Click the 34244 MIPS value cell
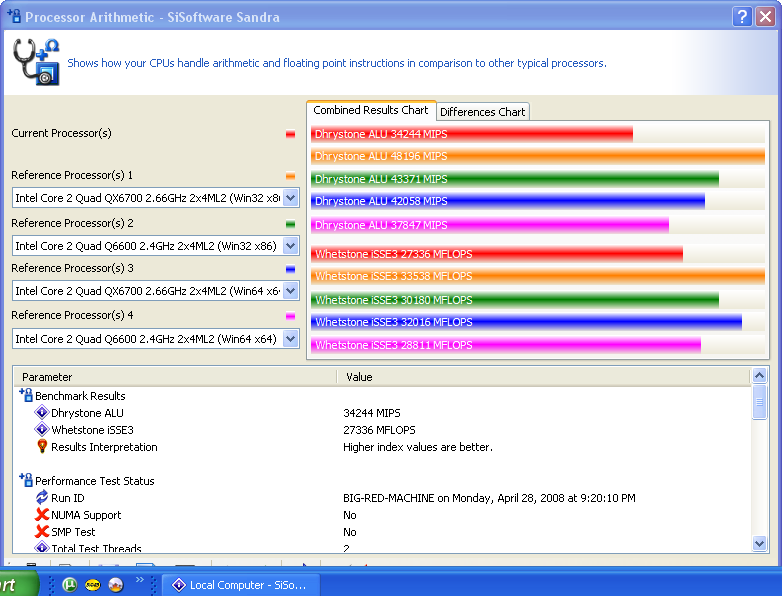This screenshot has height=596, width=782. click(x=372, y=413)
